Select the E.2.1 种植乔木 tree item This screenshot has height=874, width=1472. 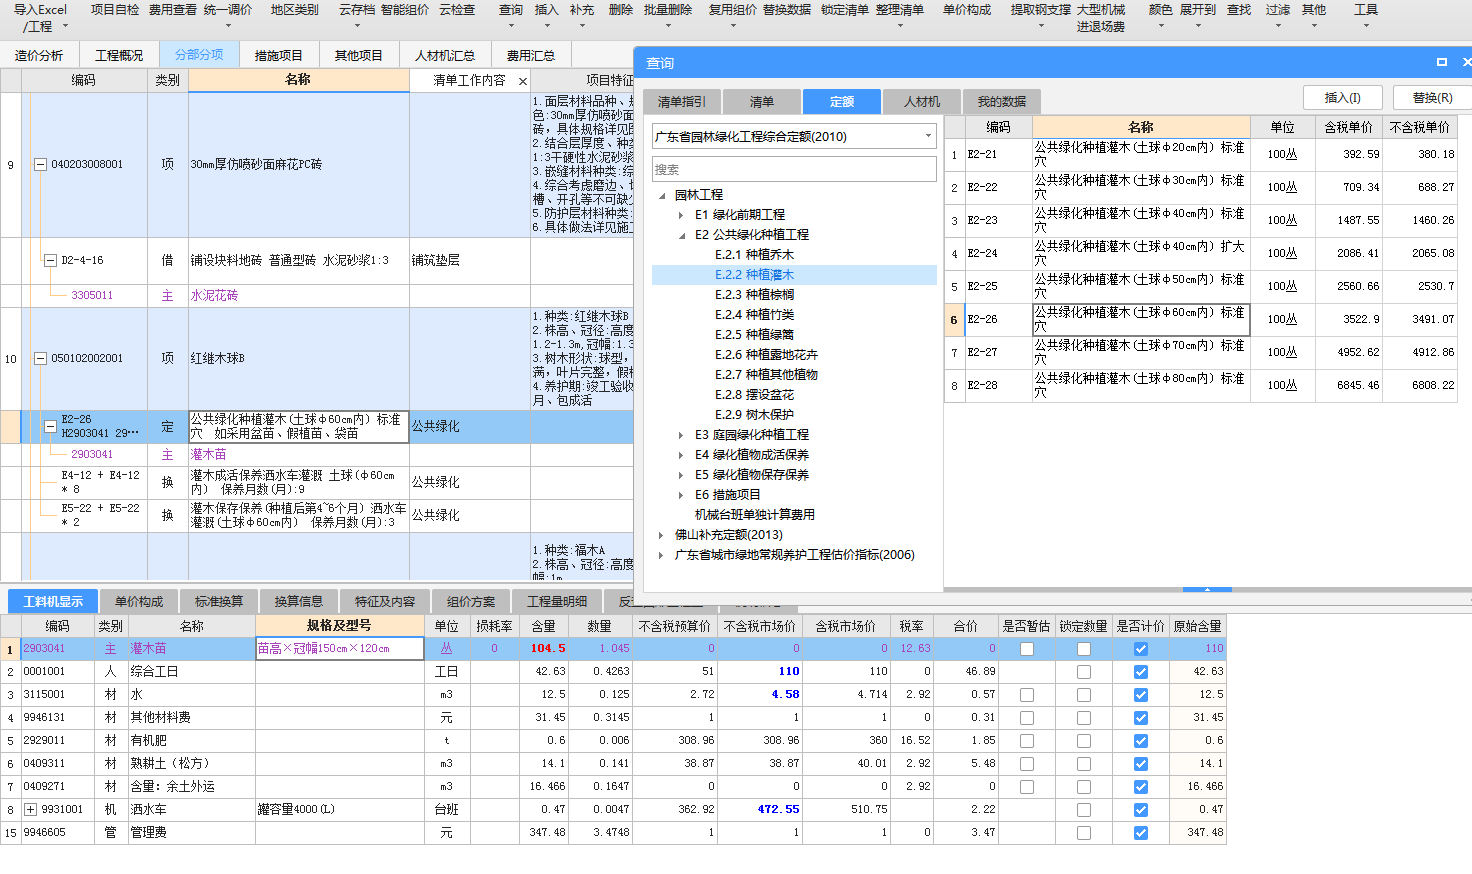click(754, 255)
